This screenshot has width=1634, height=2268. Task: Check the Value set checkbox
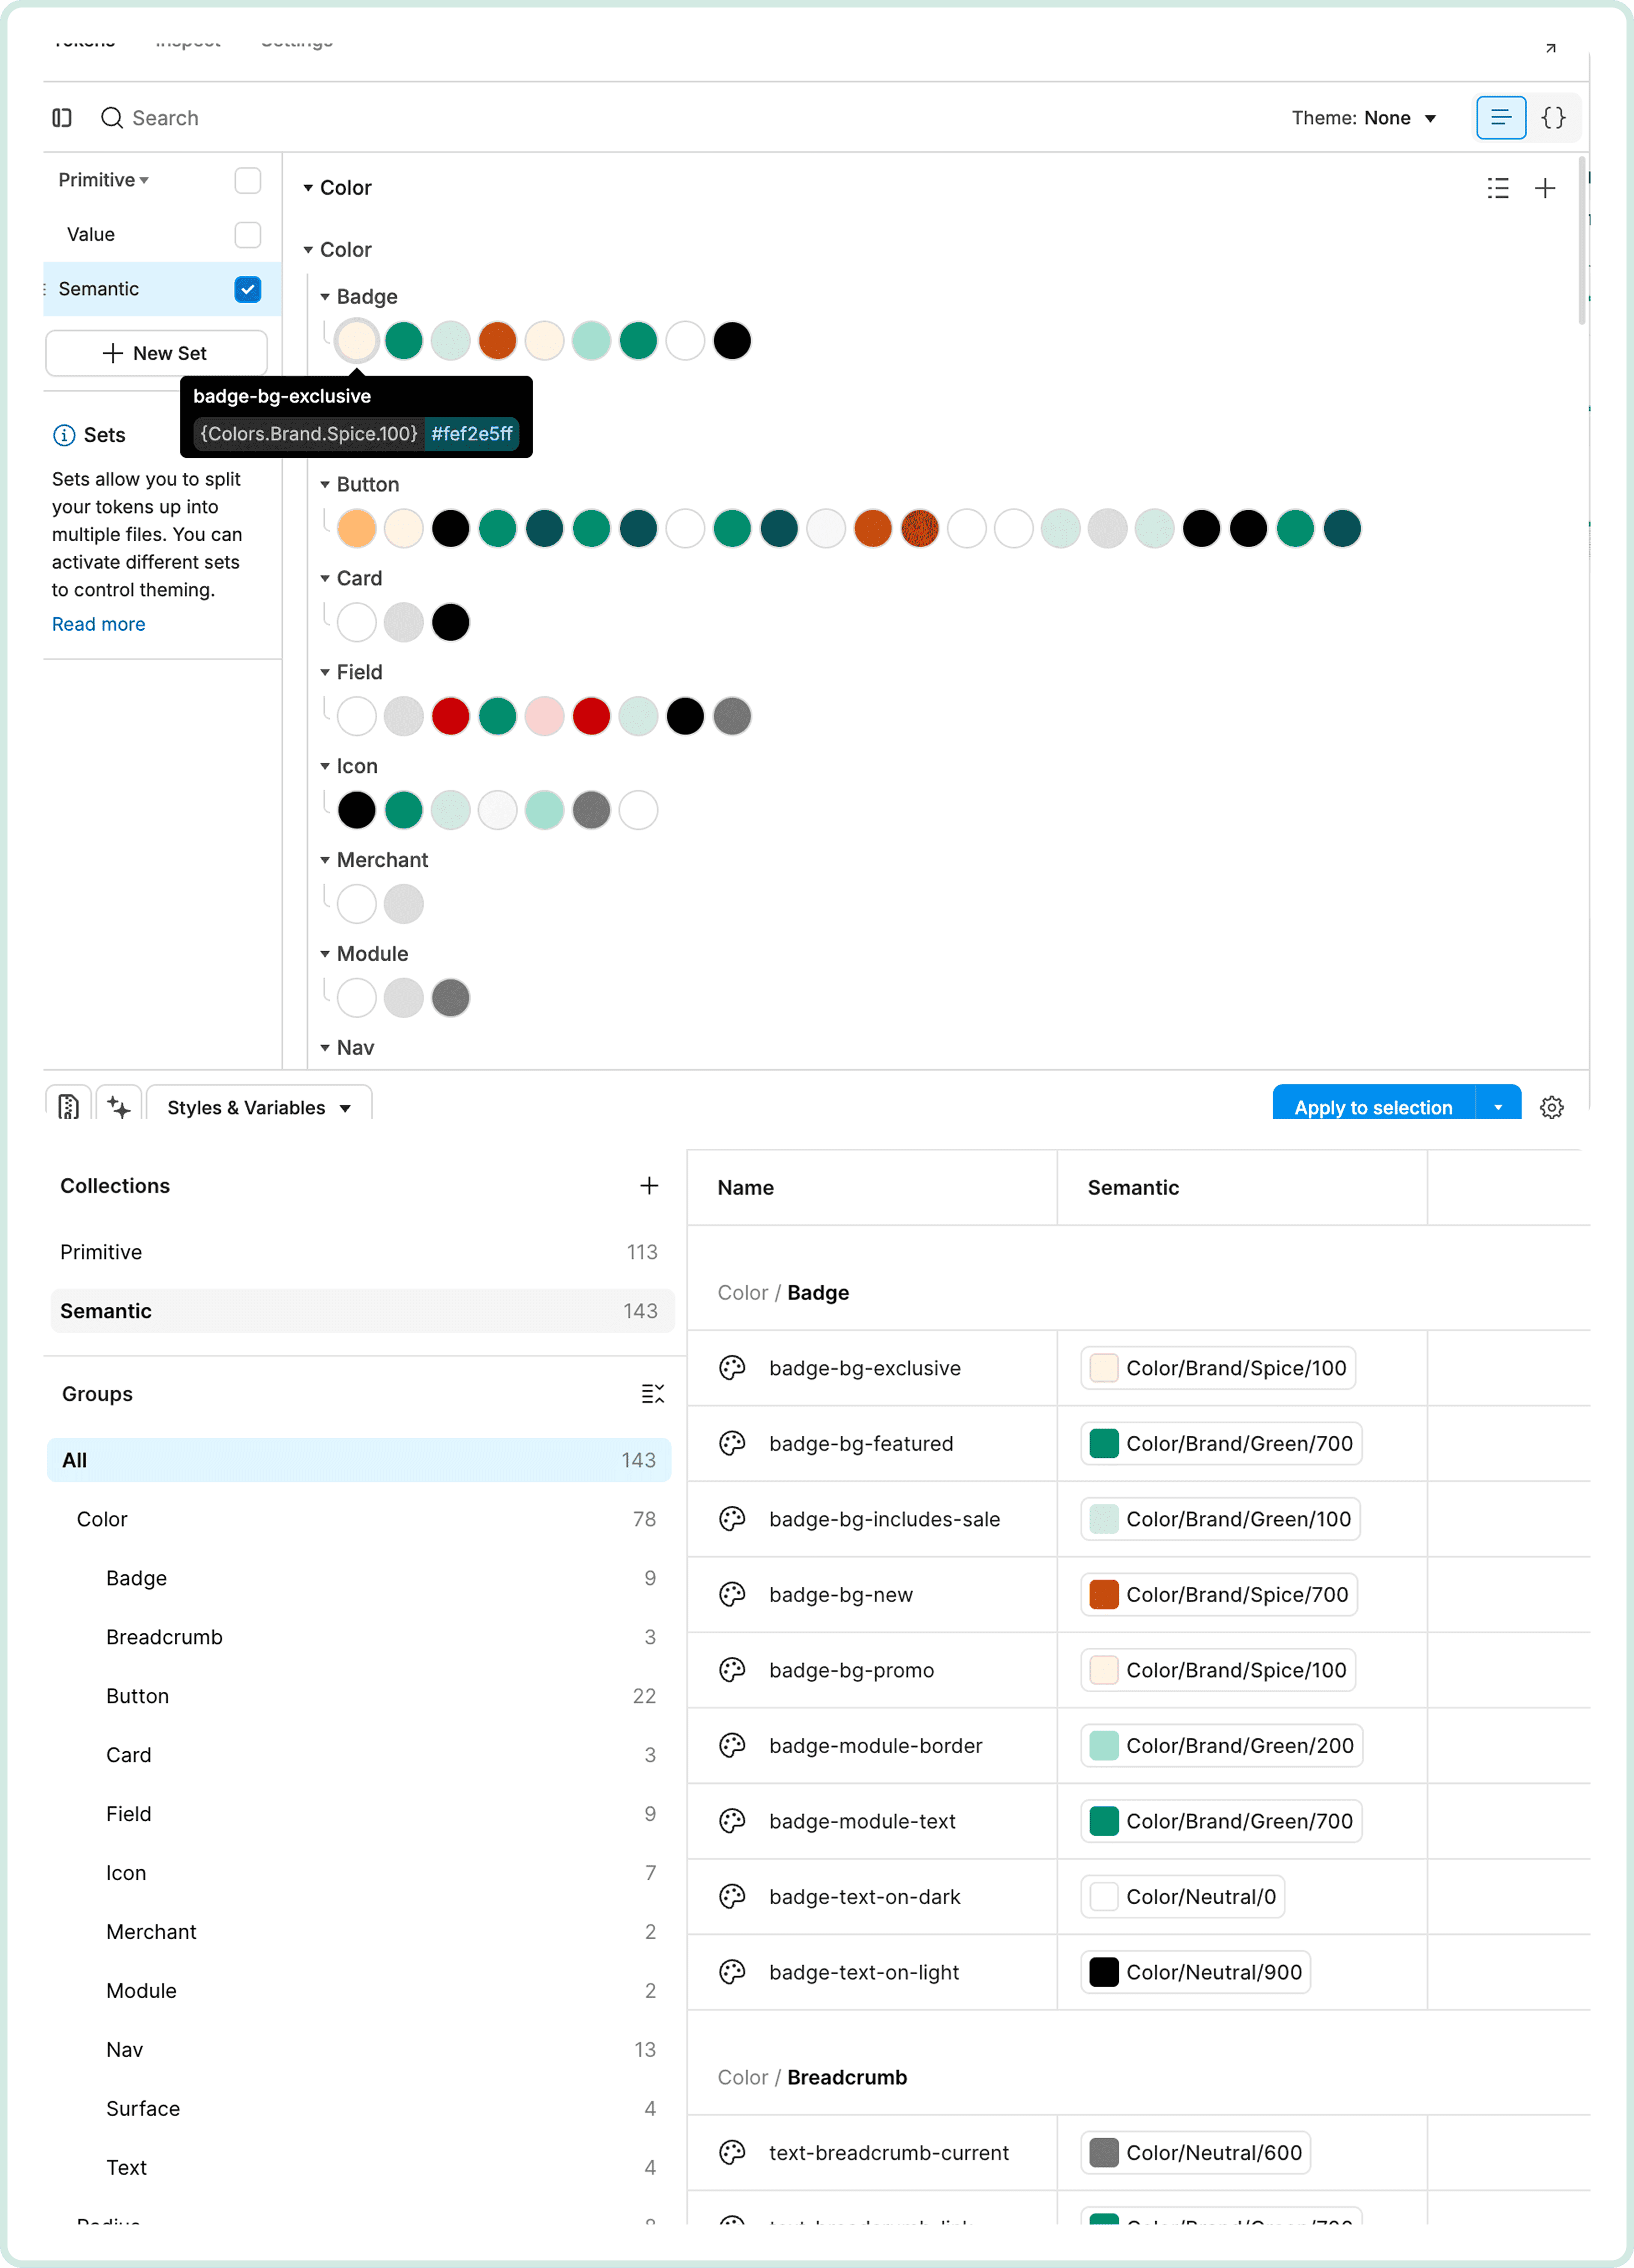[247, 234]
